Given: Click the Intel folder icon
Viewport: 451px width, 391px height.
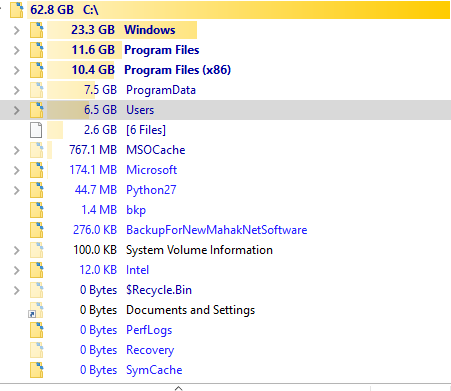Looking at the screenshot, I should click(37, 270).
